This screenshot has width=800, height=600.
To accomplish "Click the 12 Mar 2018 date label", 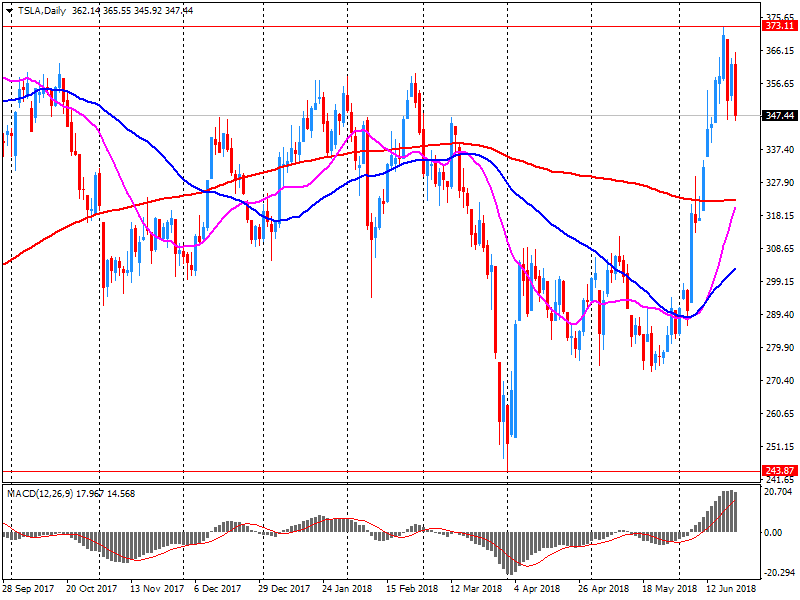I will [x=475, y=590].
